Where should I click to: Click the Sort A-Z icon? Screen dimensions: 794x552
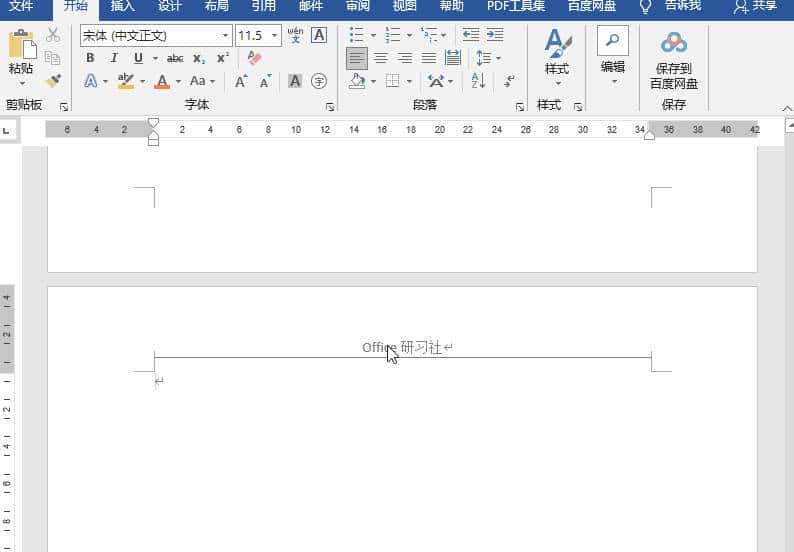click(479, 81)
